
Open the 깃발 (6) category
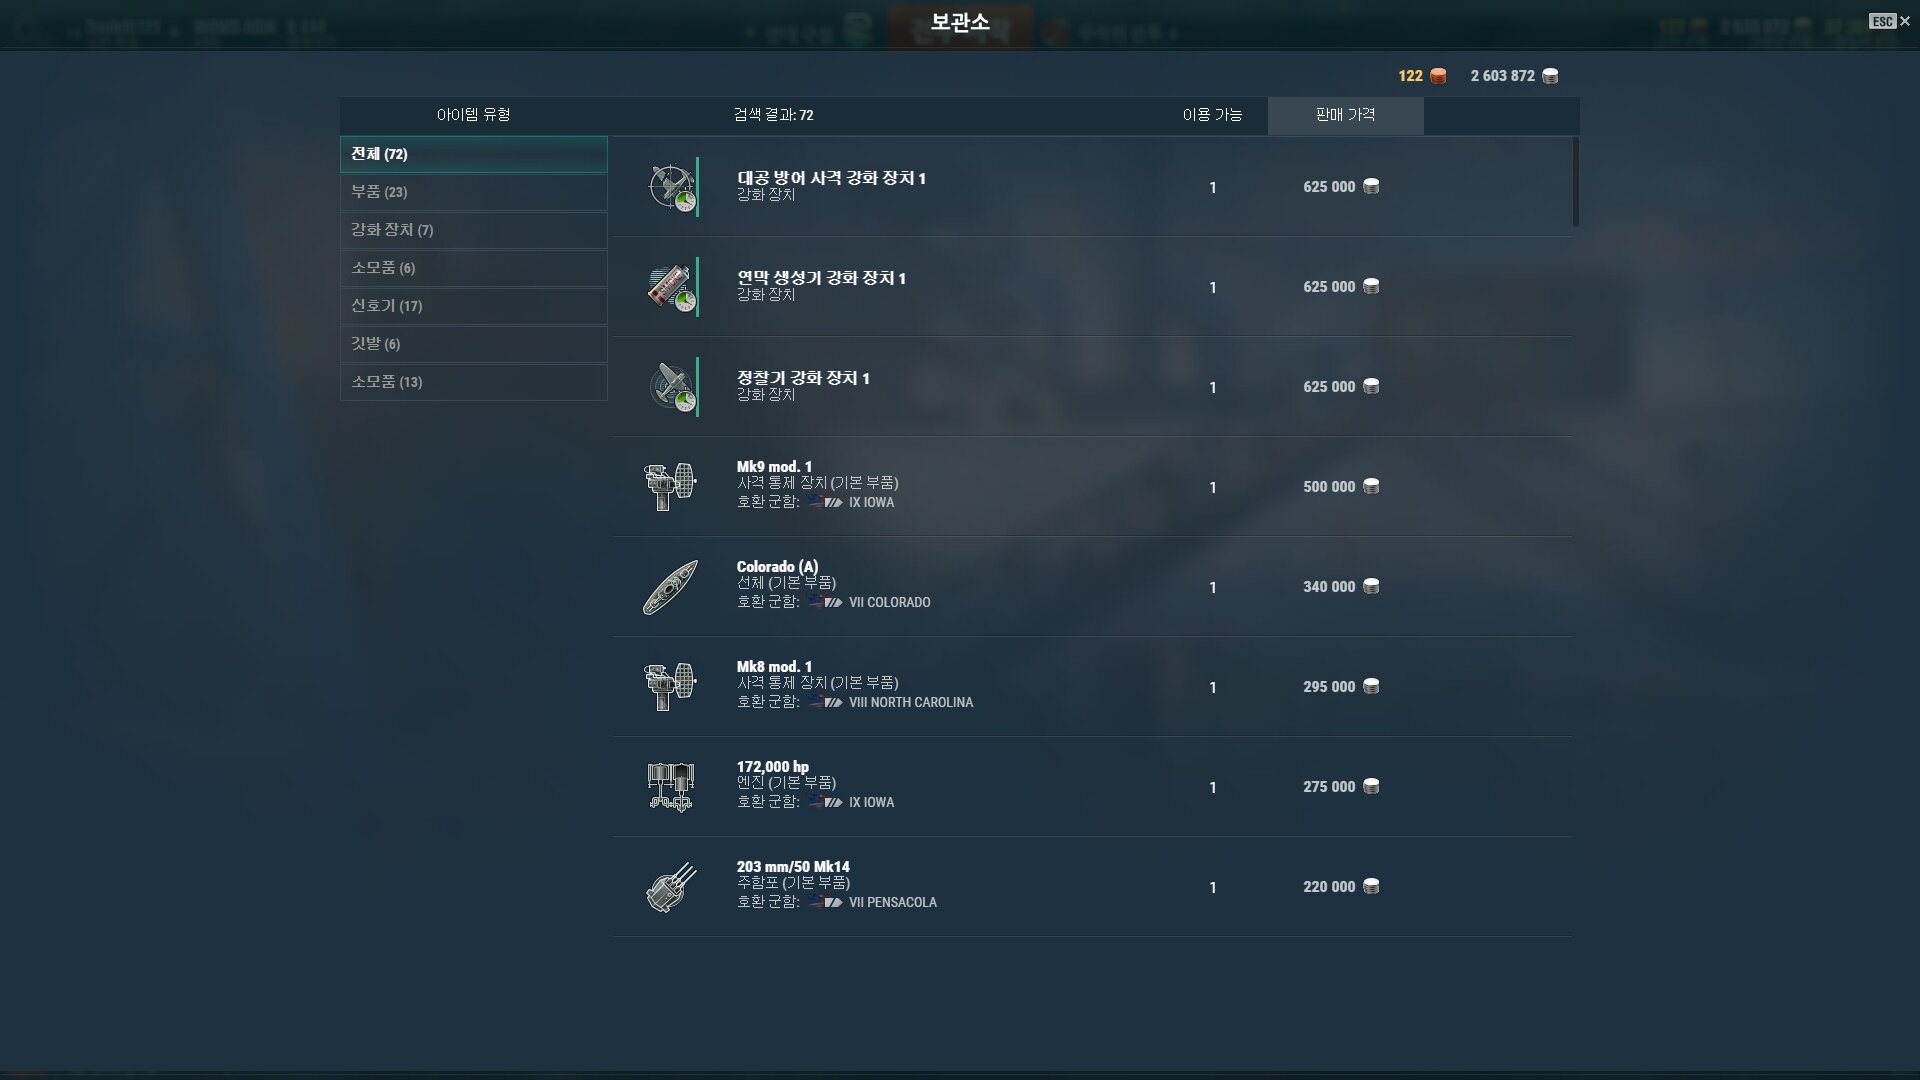pos(474,344)
